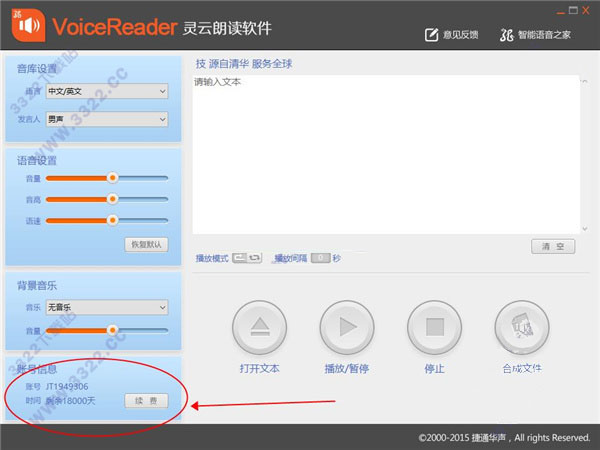Close the VoiceReader window
The image size is (600, 450).
coord(585,10)
